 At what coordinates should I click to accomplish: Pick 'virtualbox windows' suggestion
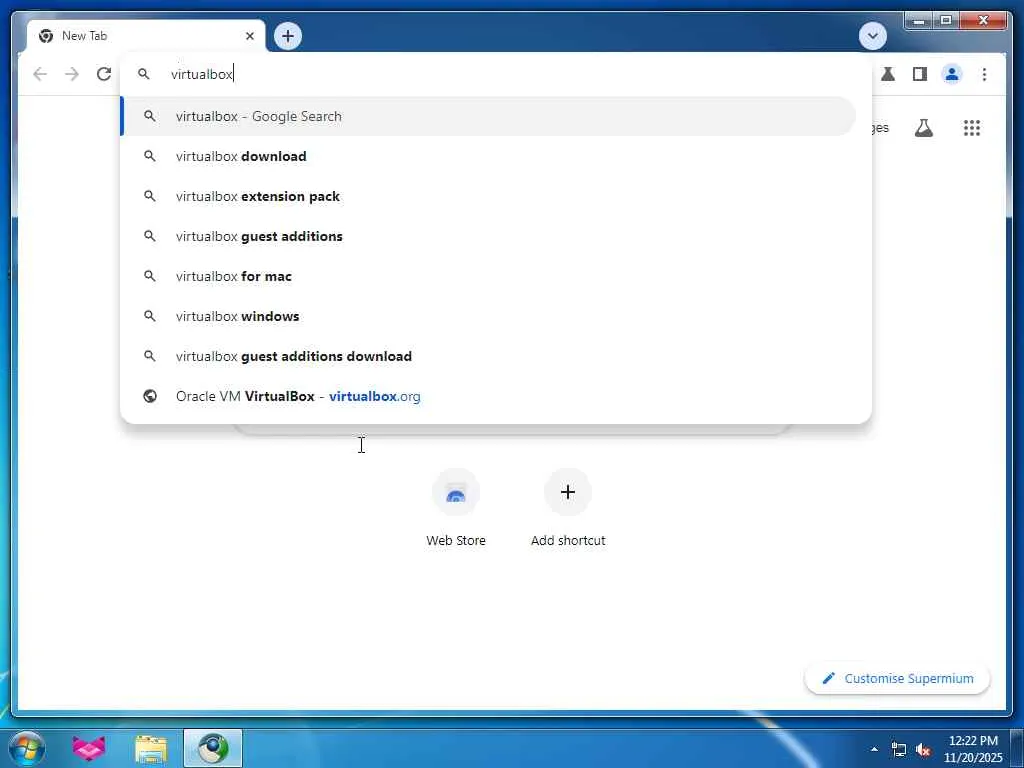coord(488,316)
